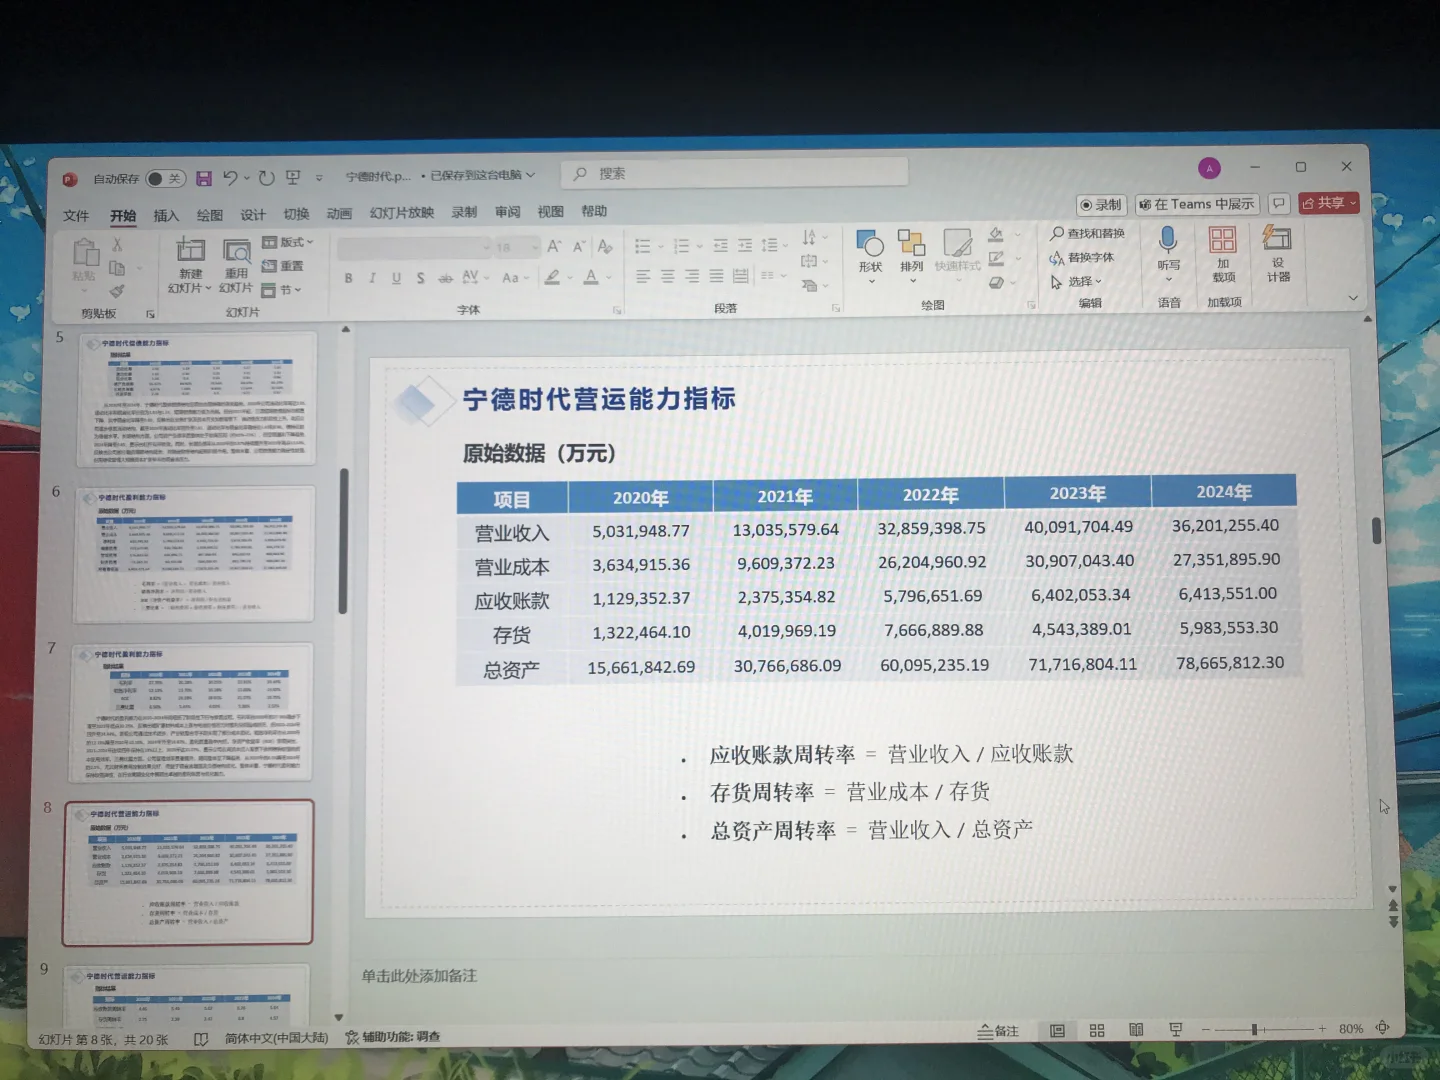Viewport: 1440px width, 1080px height.
Task: Collapse the ribbon with the chevron
Action: tap(1353, 298)
